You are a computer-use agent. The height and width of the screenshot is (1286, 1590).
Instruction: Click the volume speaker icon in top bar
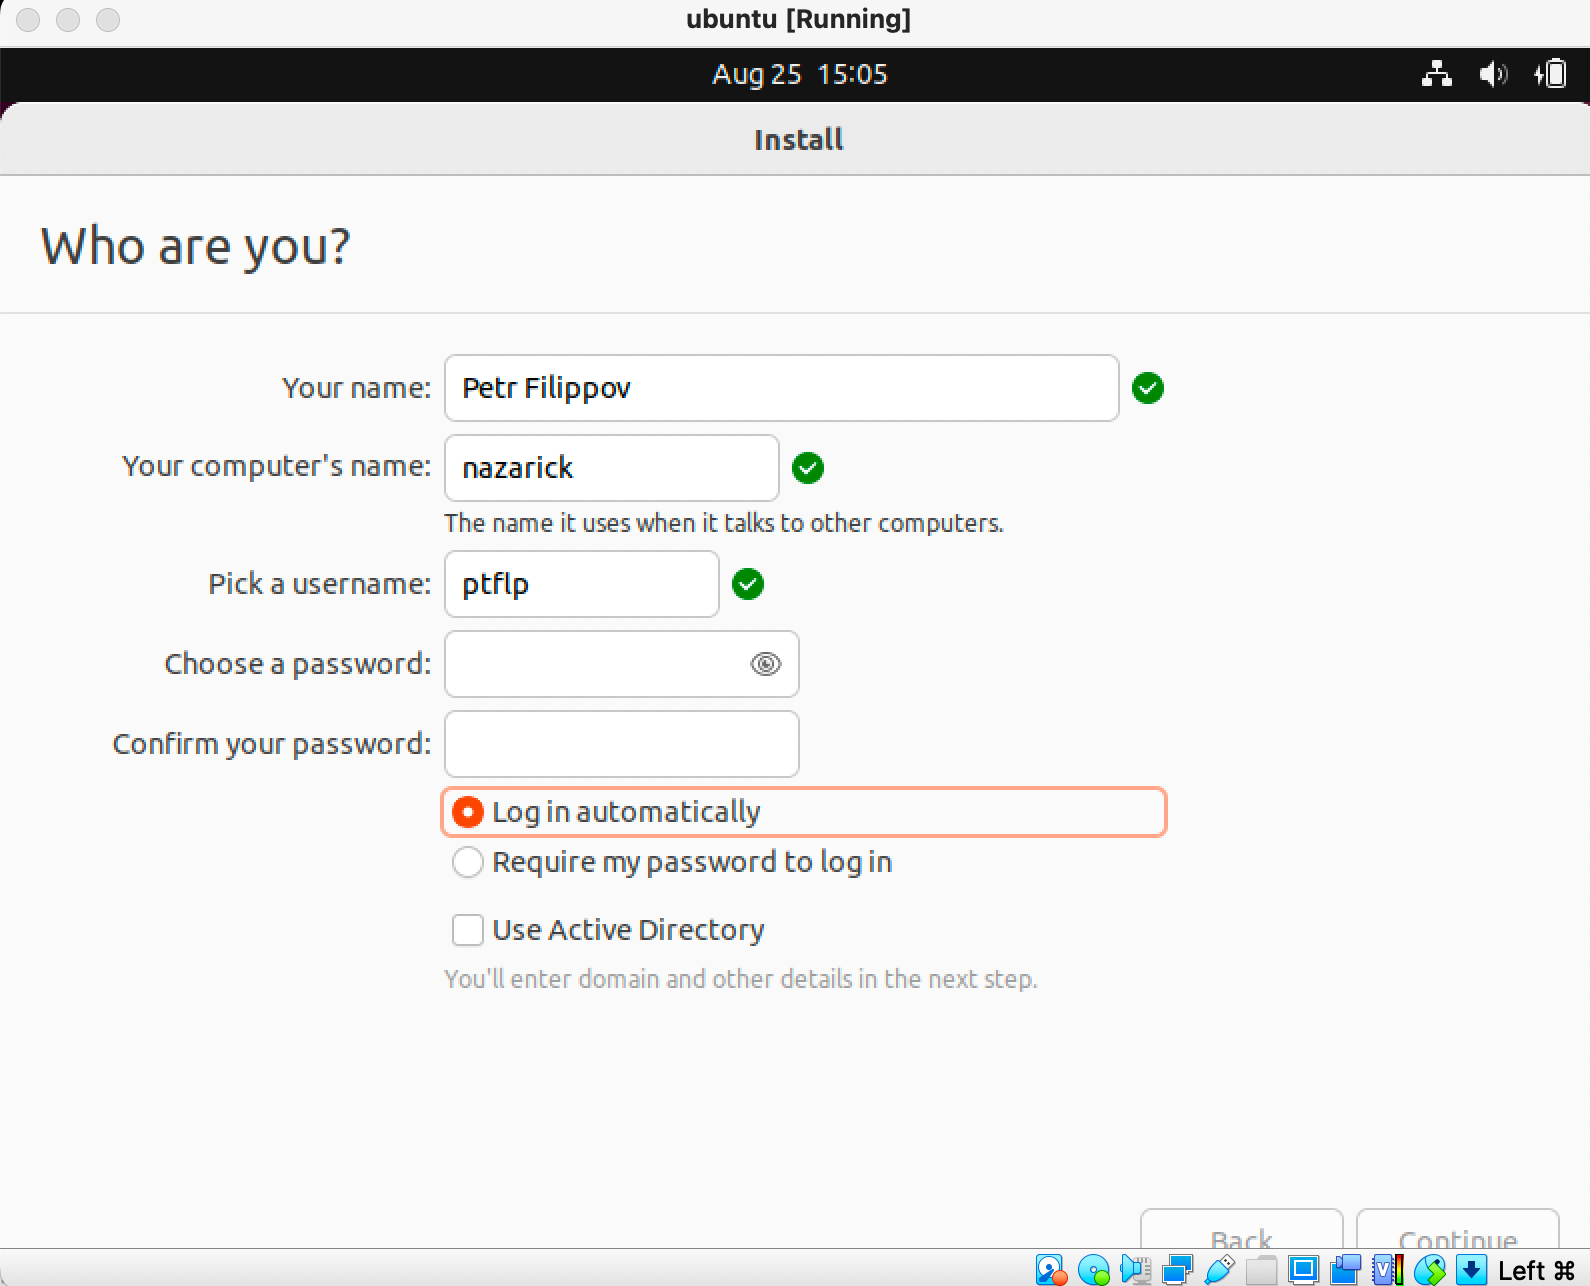point(1493,74)
